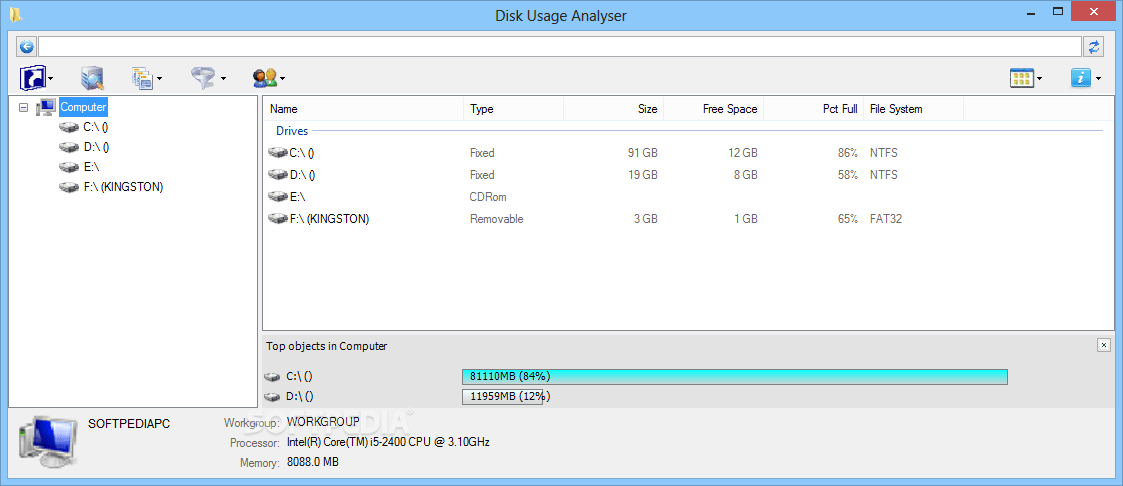Open the dropdown arrow beside info icon
The image size is (1123, 486).
coord(1098,79)
